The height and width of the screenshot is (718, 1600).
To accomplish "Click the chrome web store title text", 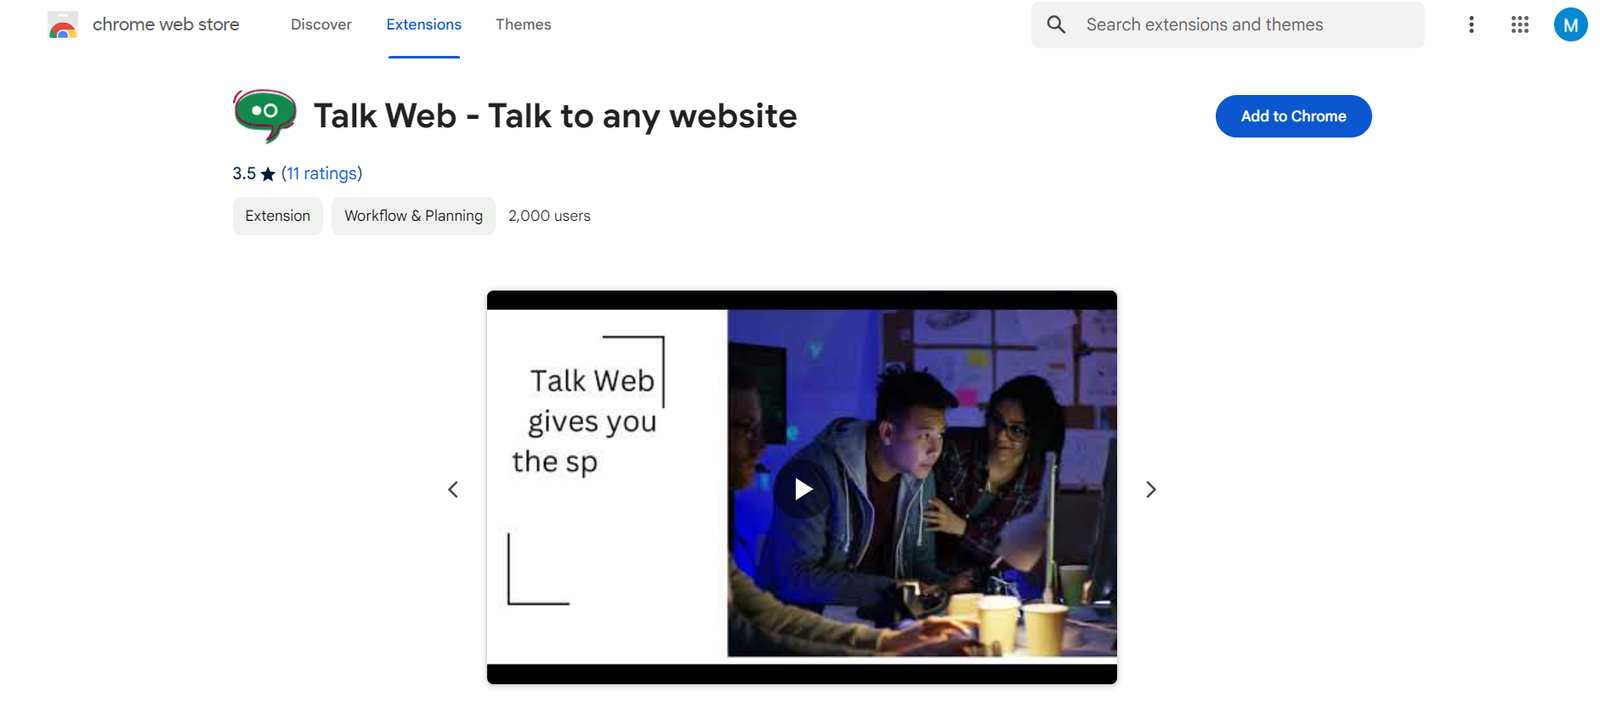I will [x=166, y=25].
